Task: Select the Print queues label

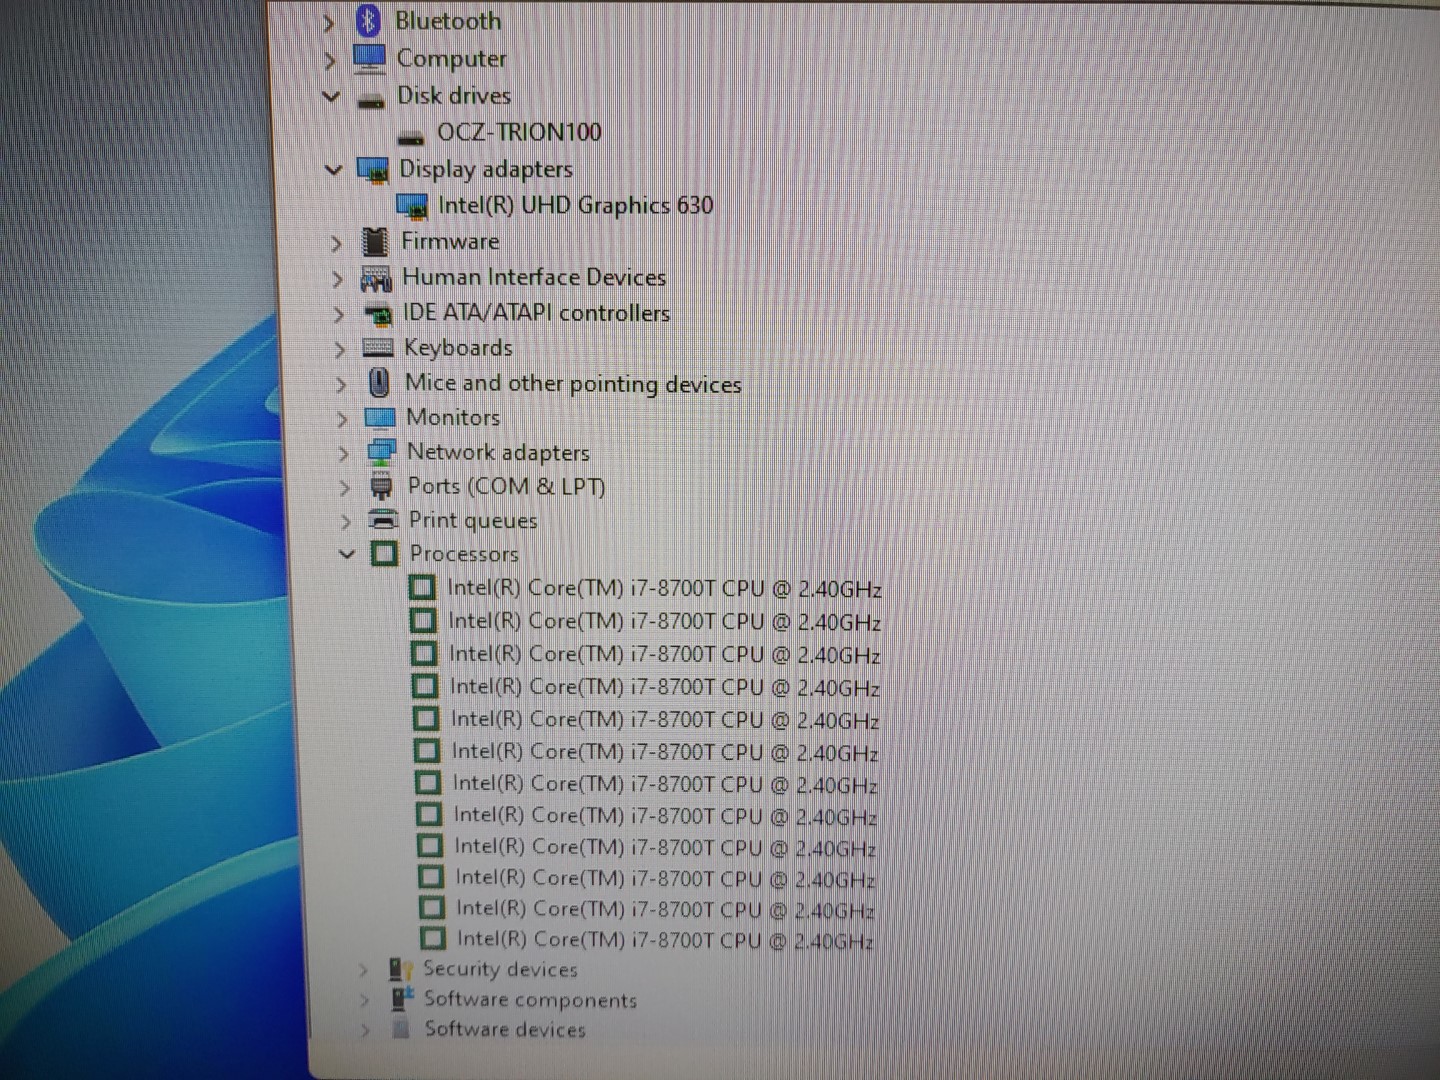Action: [x=473, y=520]
